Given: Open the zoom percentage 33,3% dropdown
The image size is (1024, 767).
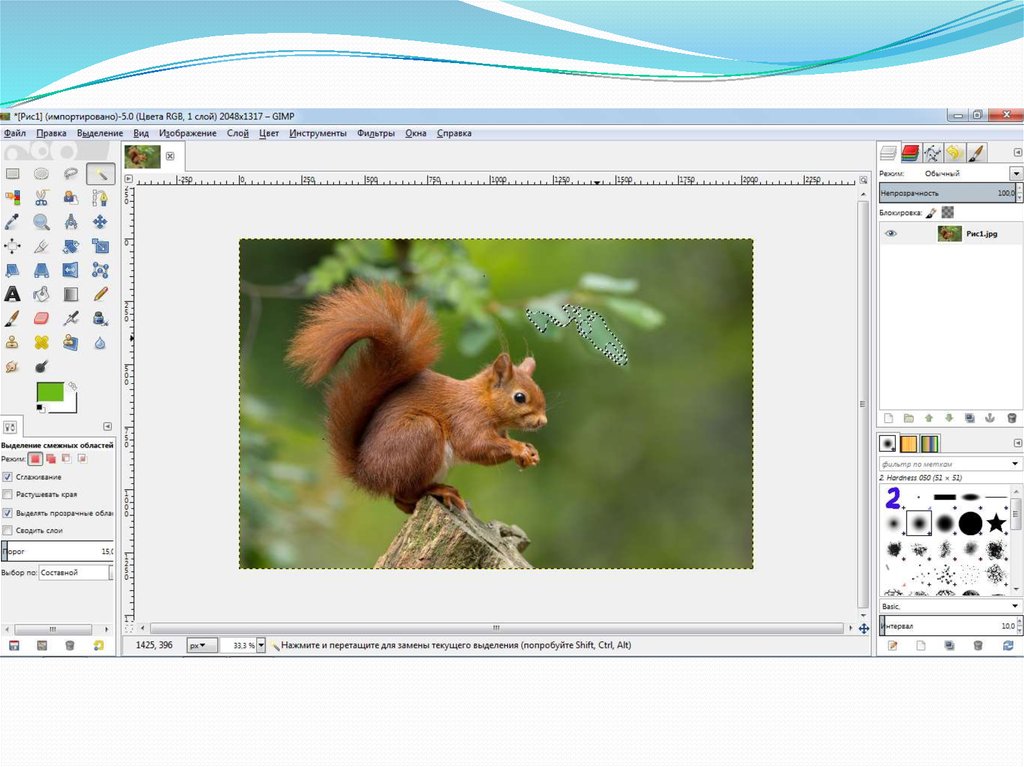Looking at the screenshot, I should click(260, 646).
